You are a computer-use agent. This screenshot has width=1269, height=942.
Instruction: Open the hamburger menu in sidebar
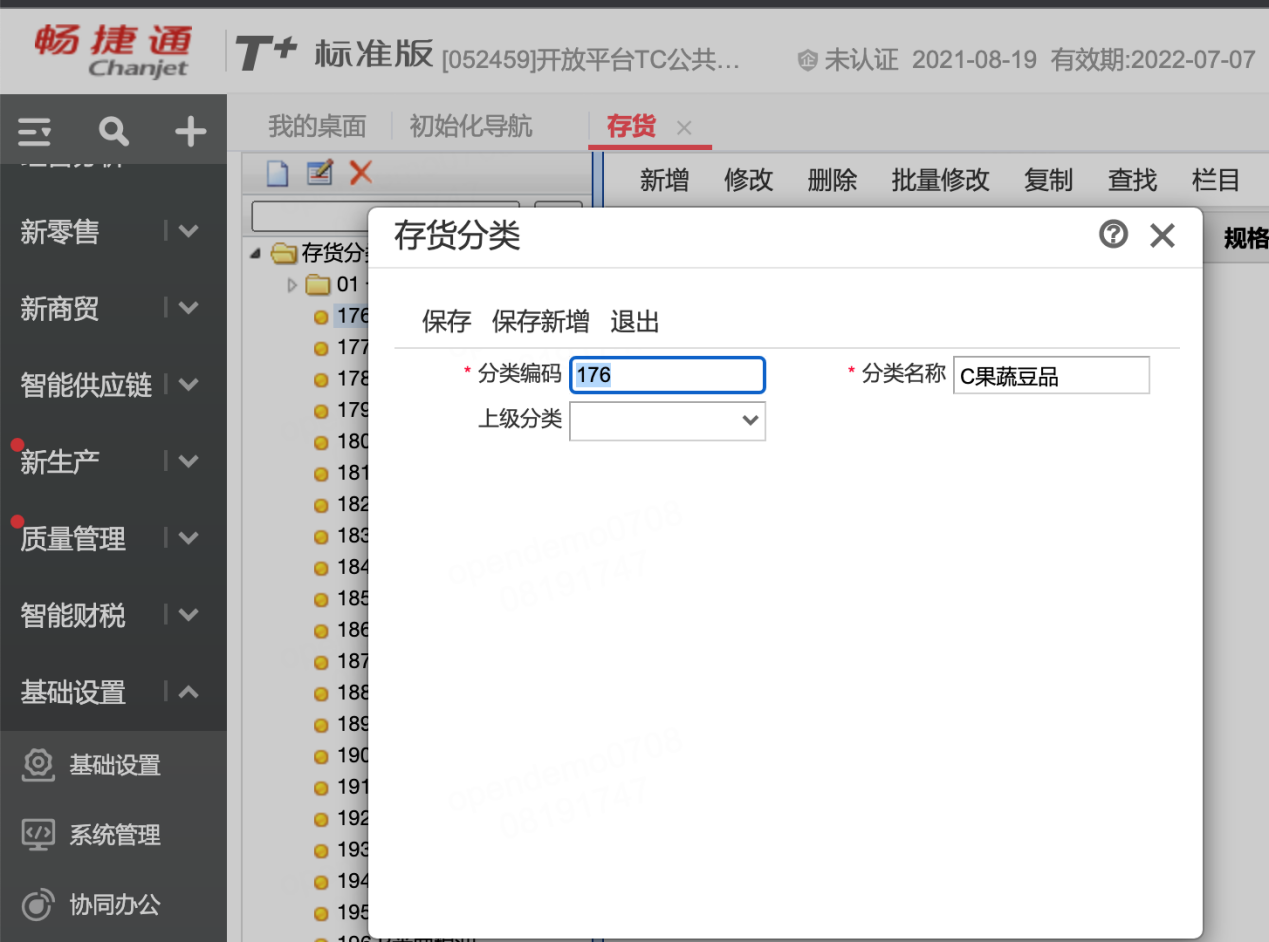(x=34, y=131)
